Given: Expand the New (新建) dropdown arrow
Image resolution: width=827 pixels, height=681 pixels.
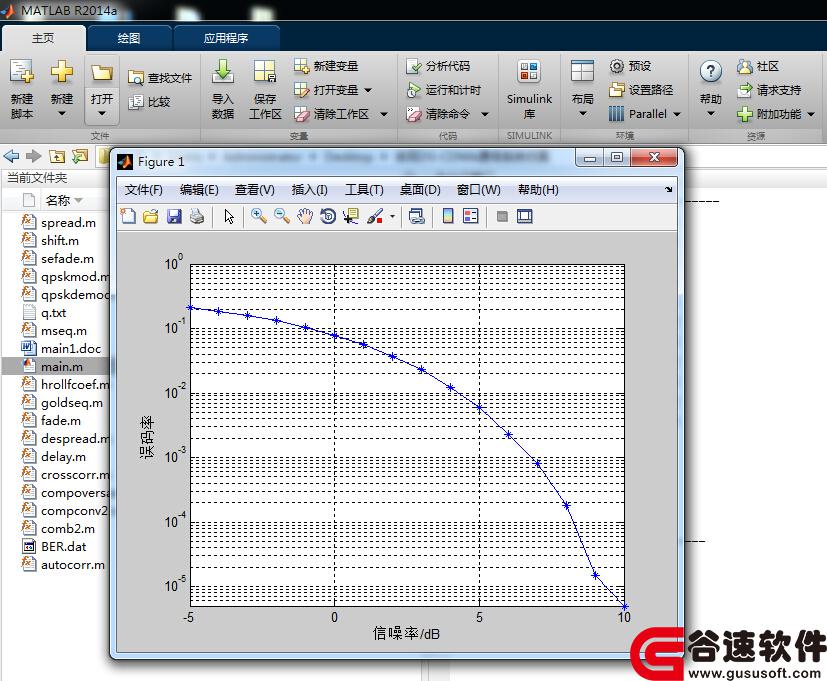Looking at the screenshot, I should [x=62, y=113].
